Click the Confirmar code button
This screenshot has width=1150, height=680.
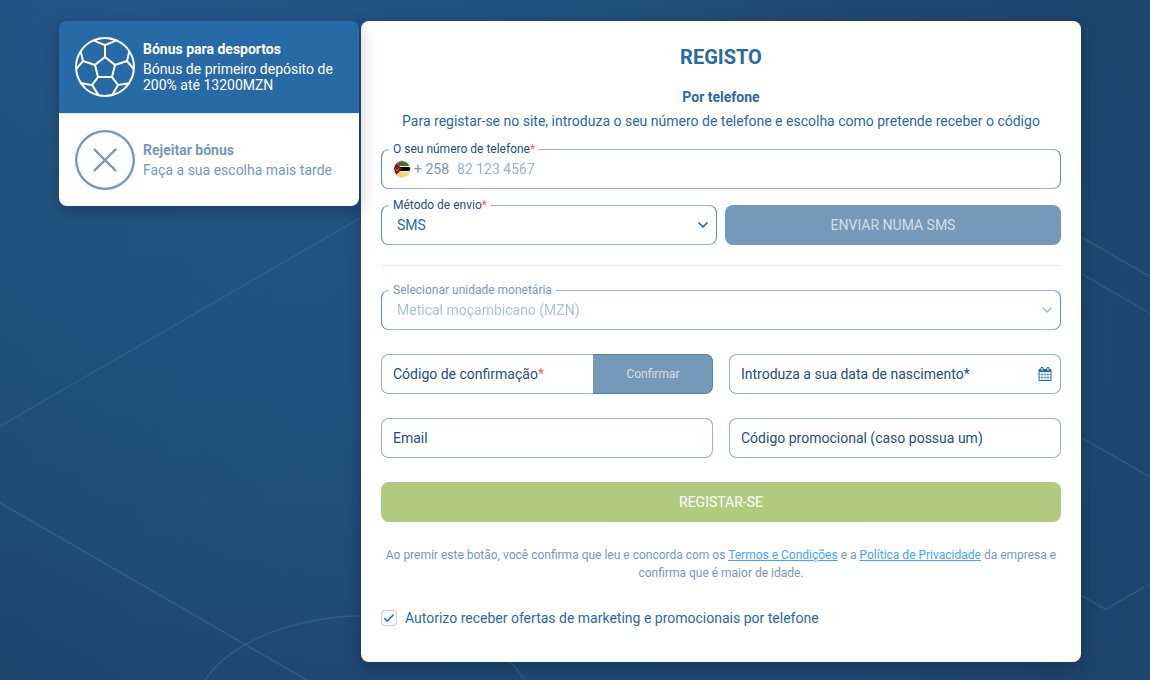click(653, 374)
